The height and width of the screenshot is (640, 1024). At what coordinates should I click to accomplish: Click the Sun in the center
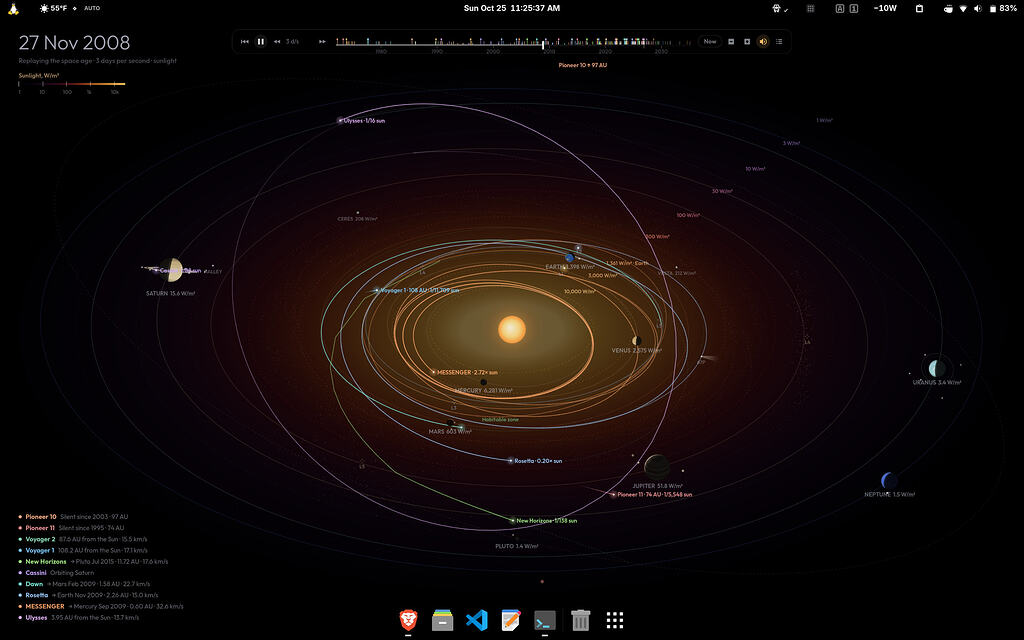point(512,329)
